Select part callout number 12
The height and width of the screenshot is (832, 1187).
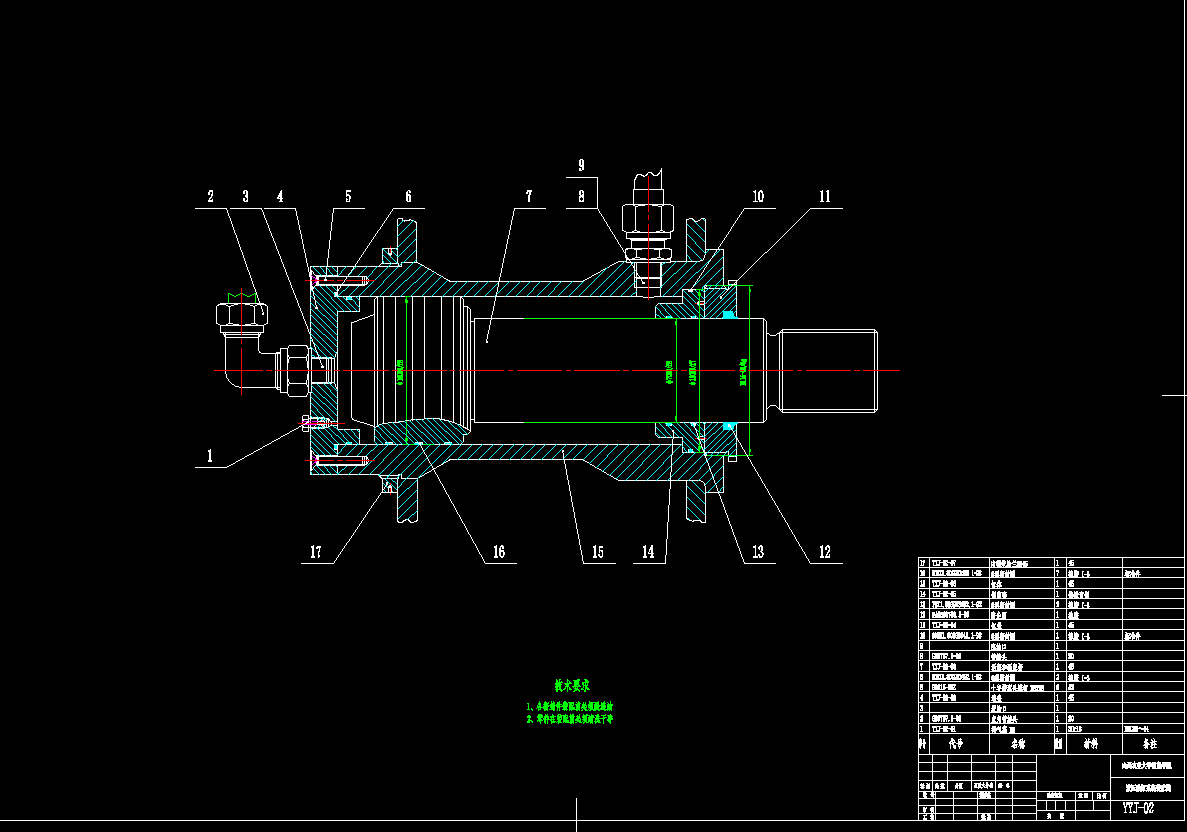(824, 552)
